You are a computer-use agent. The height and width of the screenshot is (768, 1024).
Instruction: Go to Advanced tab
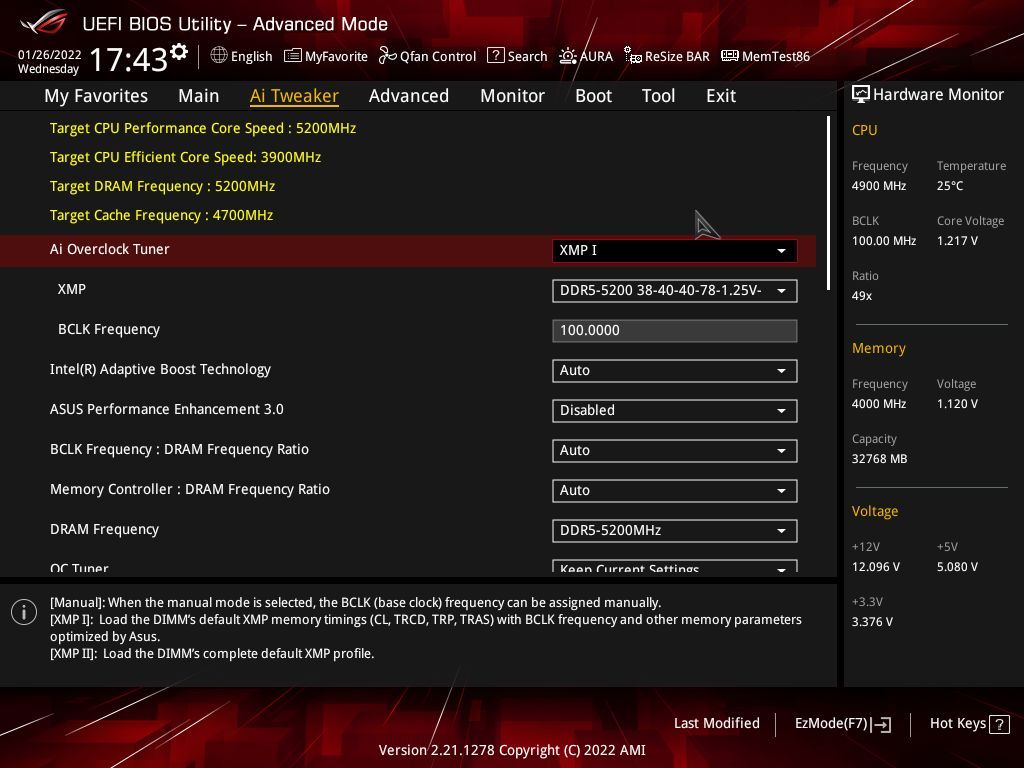(x=409, y=96)
